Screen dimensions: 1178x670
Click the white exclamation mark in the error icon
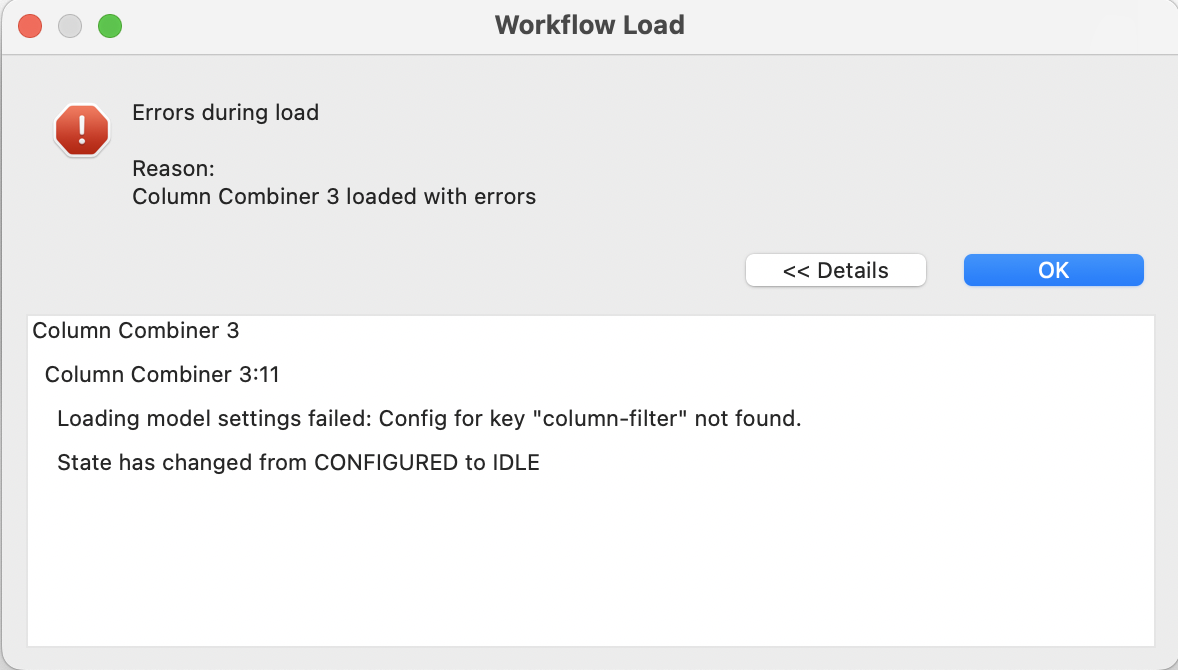pyautogui.click(x=82, y=129)
